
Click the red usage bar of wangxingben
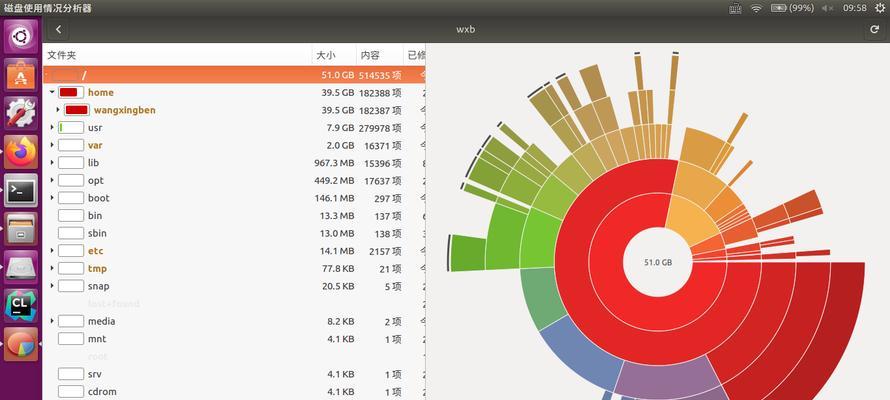[x=77, y=110]
